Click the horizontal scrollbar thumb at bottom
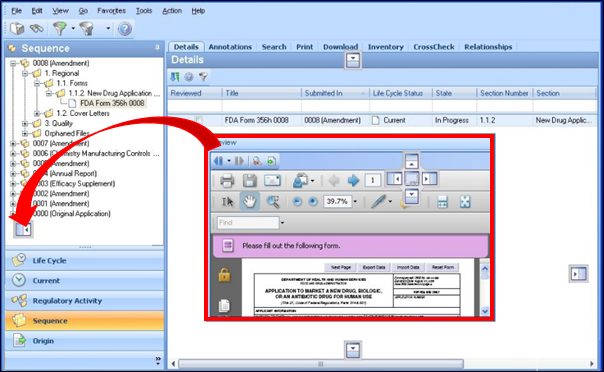The image size is (604, 372). (x=320, y=364)
